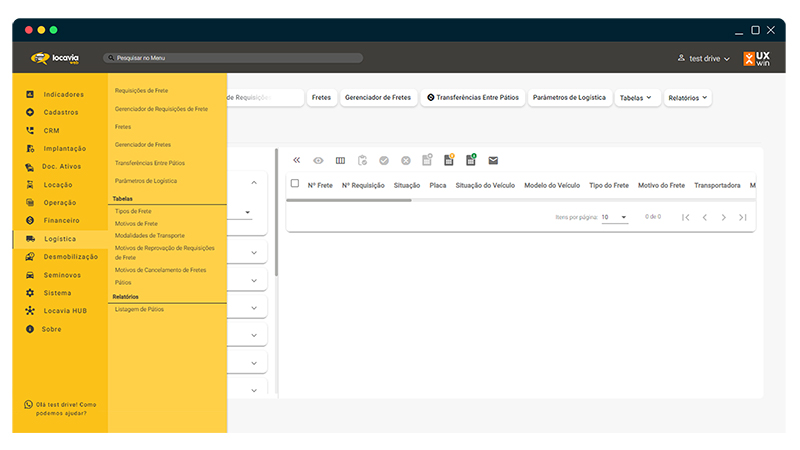800x450 pixels.
Task: Click the Locavia logo
Action: (55, 58)
